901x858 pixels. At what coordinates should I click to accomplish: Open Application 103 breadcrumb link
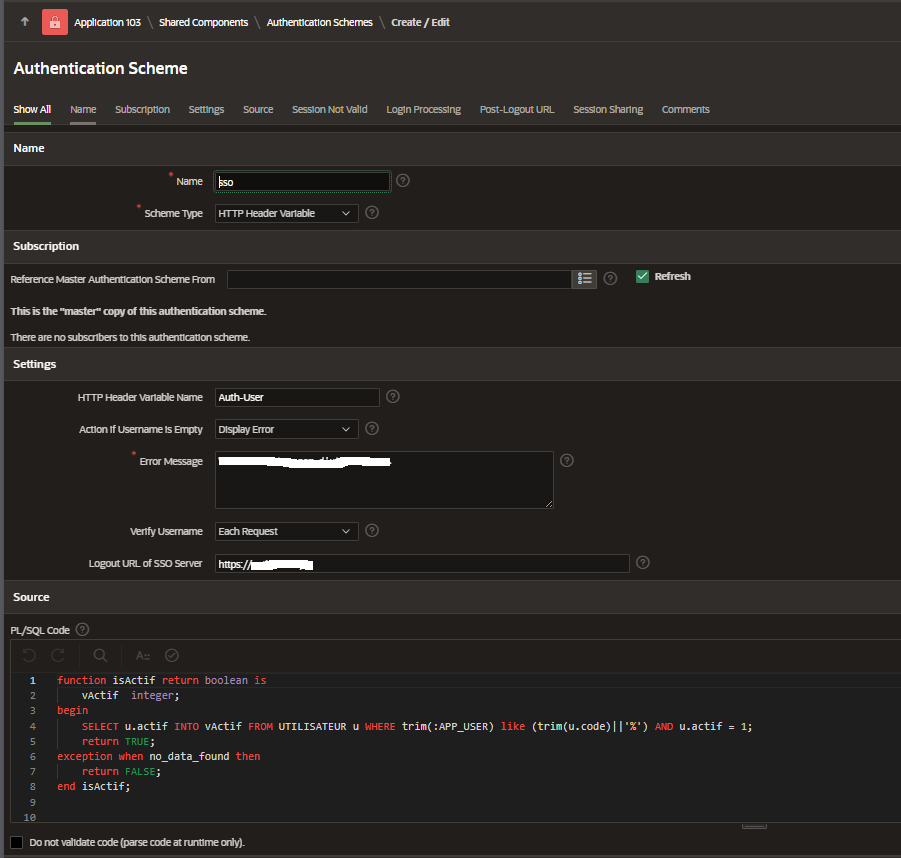107,22
